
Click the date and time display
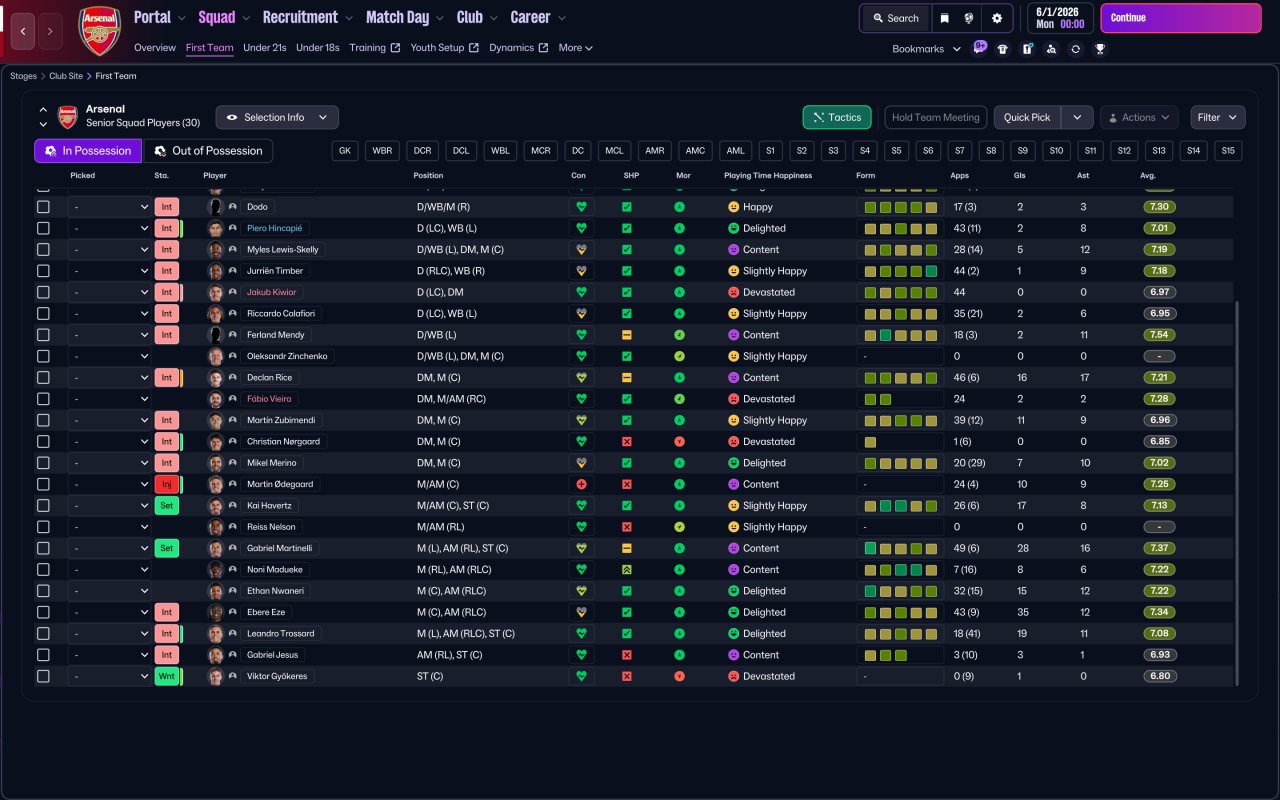1060,18
